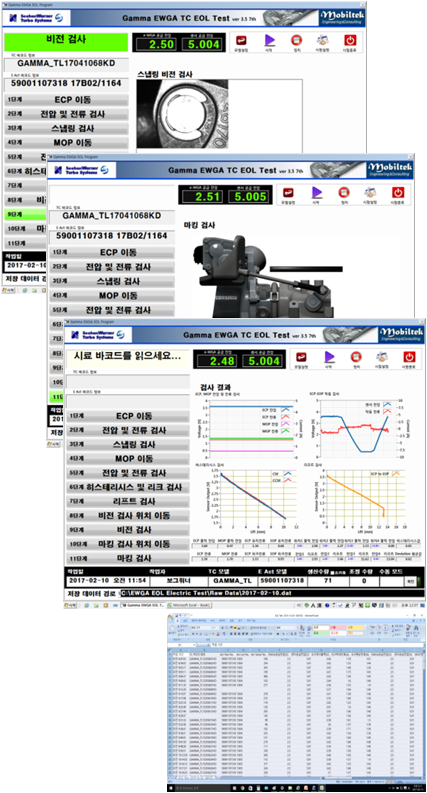The width and height of the screenshot is (427, 793).
Task: Click the 시험종료 power icon in the 비전 검사 window
Action: pos(350,41)
